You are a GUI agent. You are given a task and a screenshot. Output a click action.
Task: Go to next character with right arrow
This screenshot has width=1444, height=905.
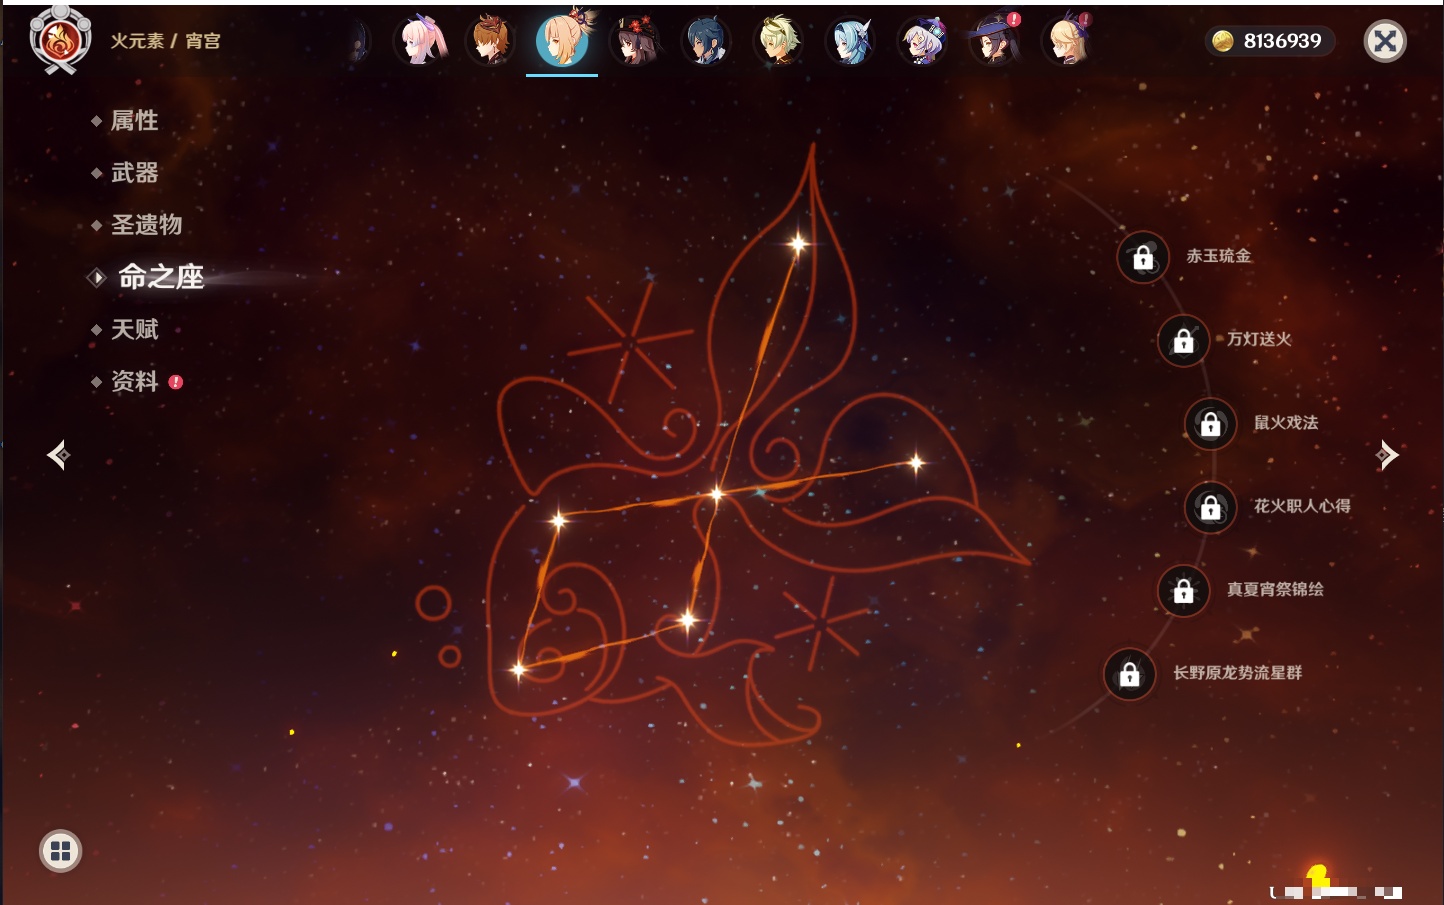pyautogui.click(x=1386, y=455)
